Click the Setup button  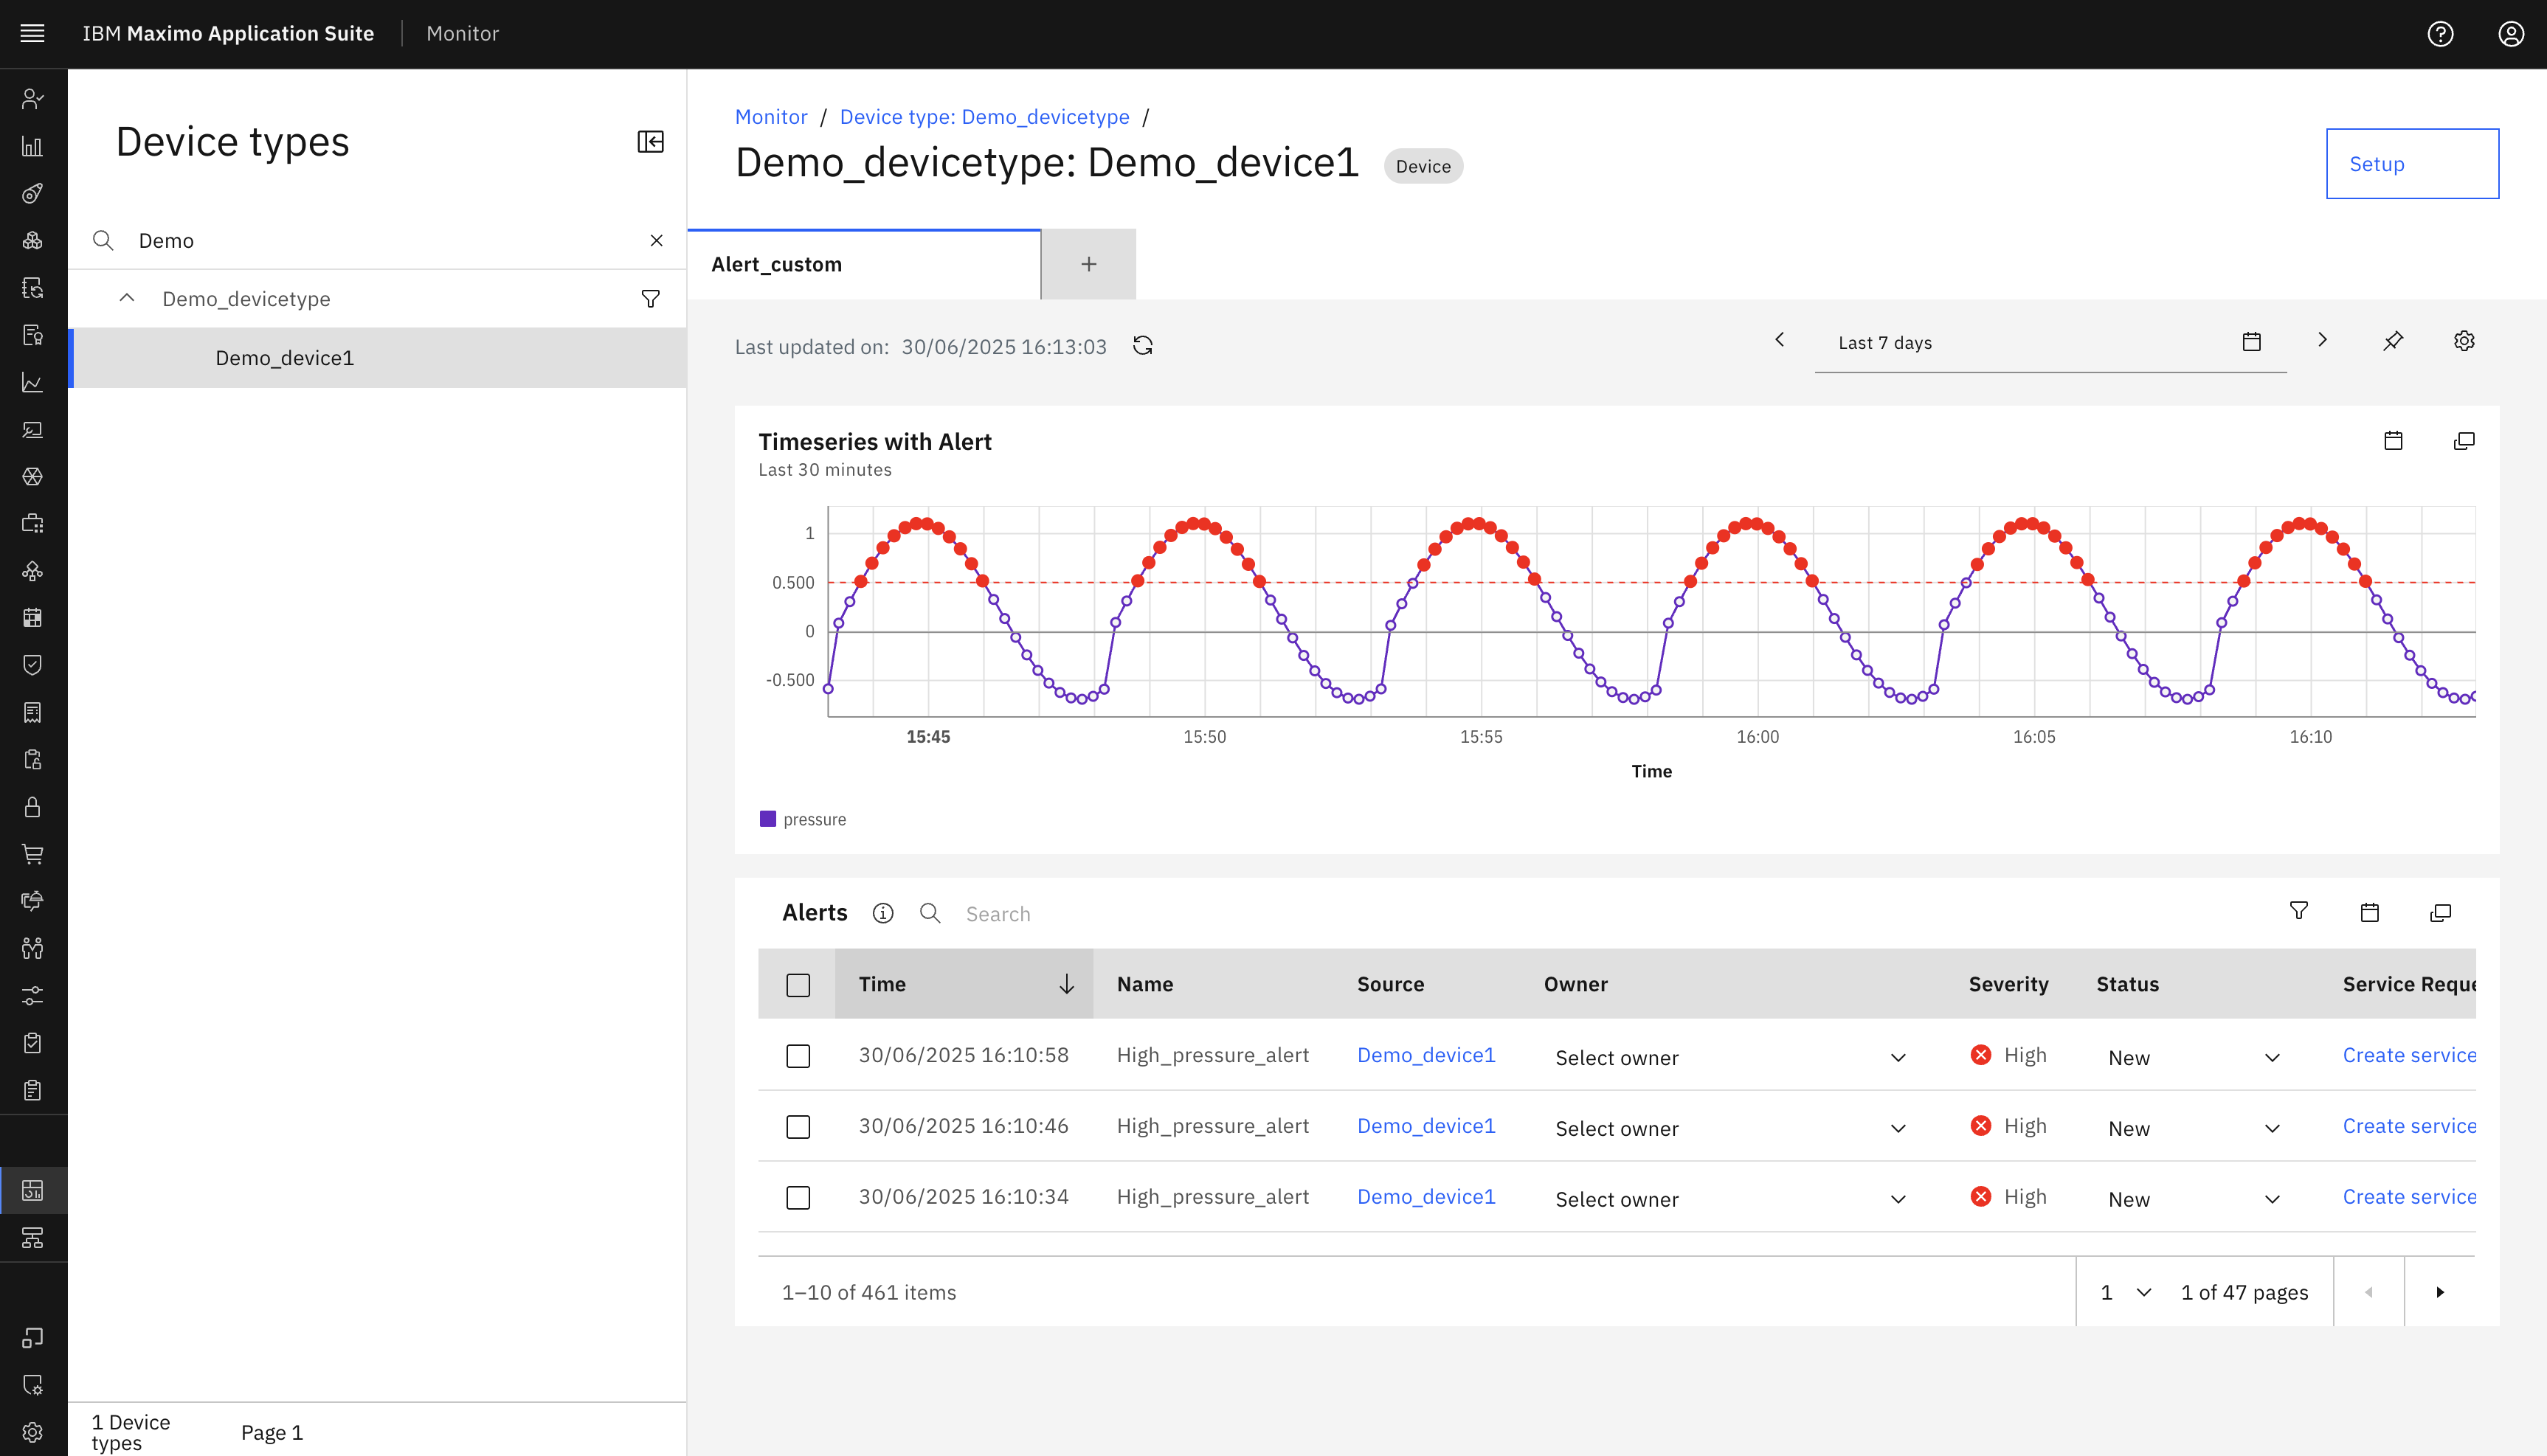(x=2412, y=164)
